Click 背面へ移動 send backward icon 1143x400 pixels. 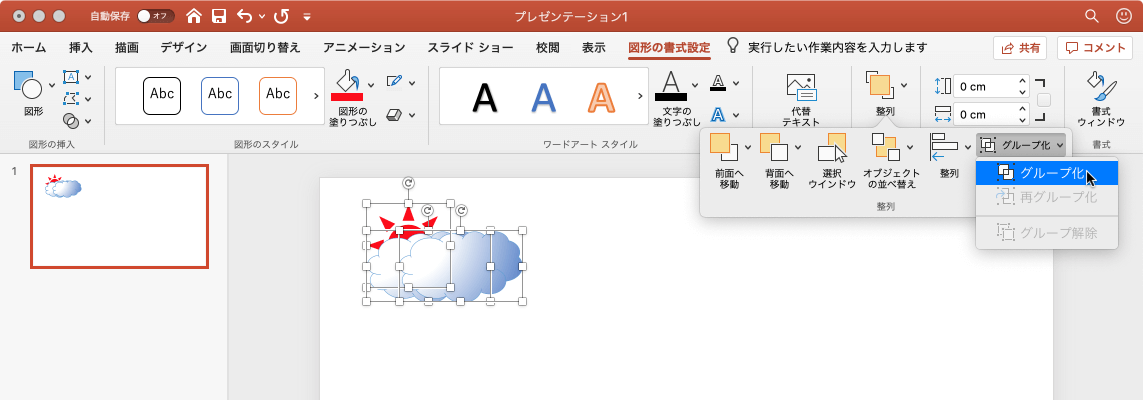tap(774, 146)
